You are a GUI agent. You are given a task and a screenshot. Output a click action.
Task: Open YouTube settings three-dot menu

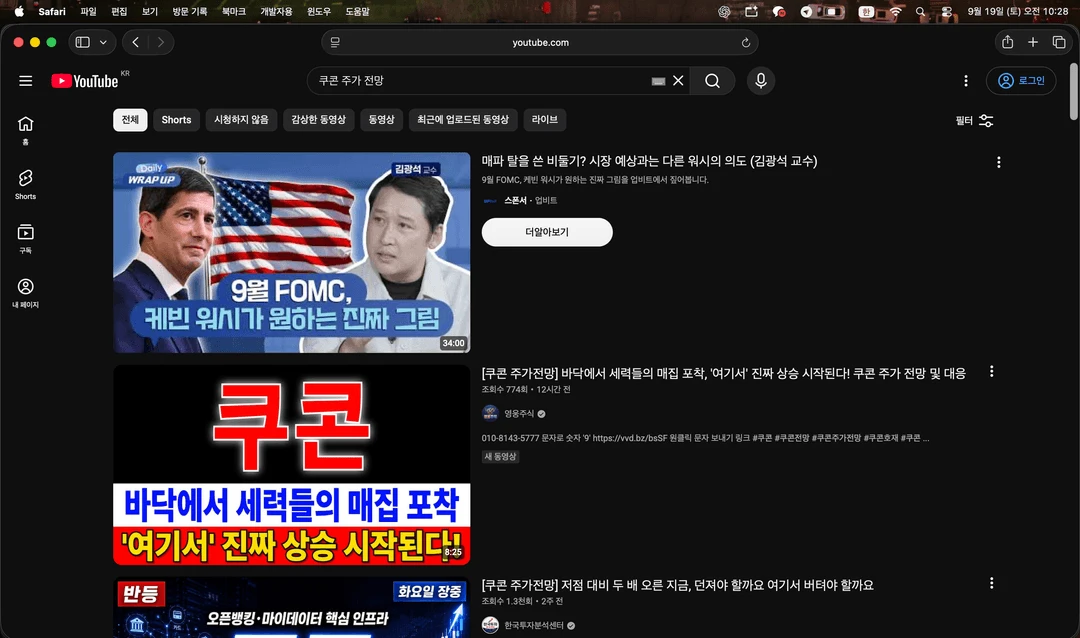click(966, 81)
